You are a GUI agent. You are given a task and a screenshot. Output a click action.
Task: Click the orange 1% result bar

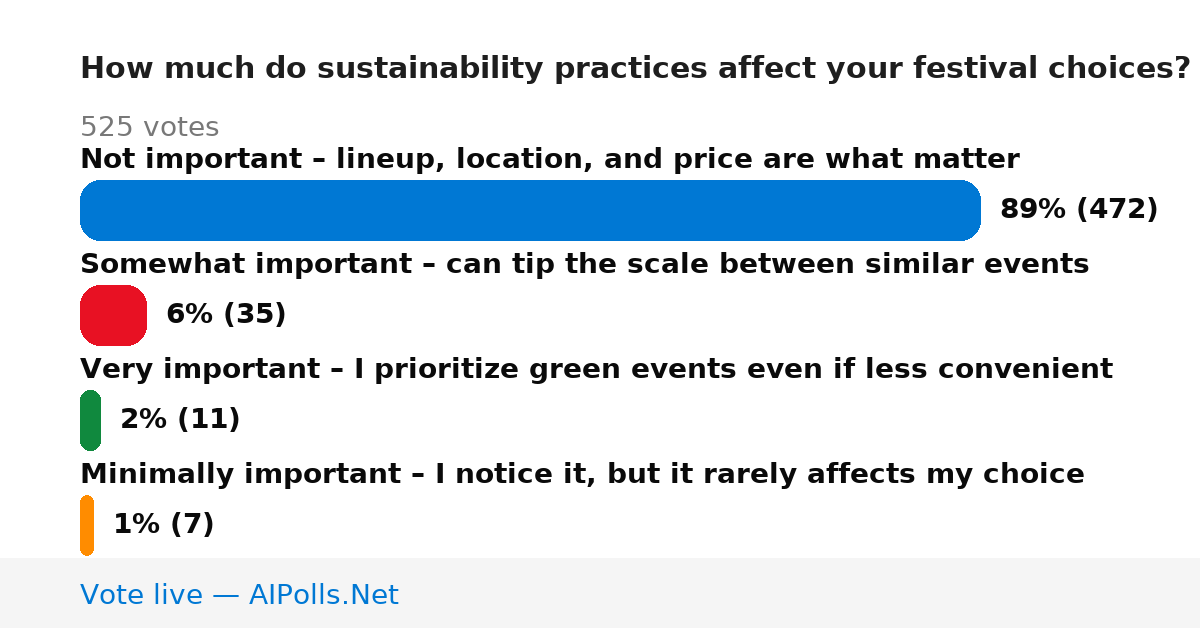point(87,525)
